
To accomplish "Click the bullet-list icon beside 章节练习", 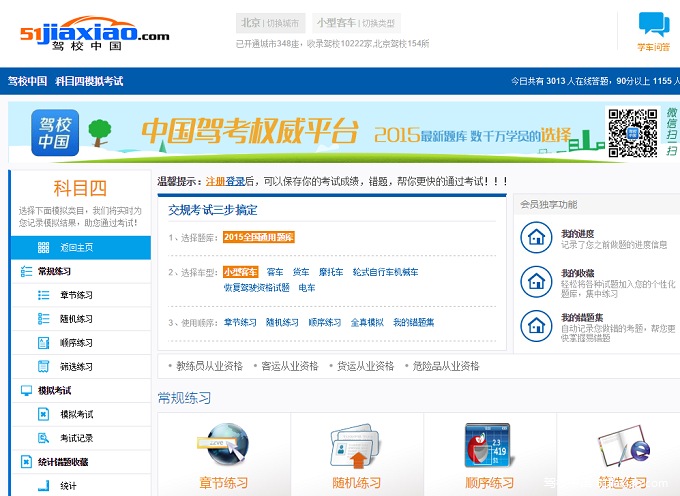I will click(43, 295).
